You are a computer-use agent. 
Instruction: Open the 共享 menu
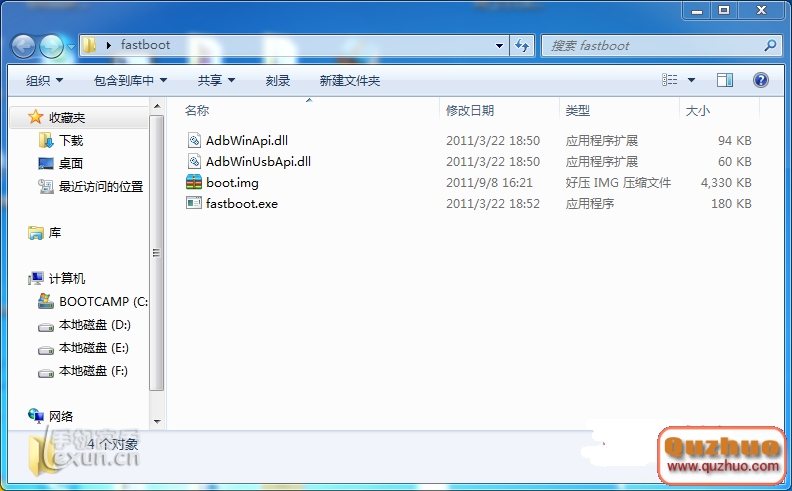coord(216,80)
